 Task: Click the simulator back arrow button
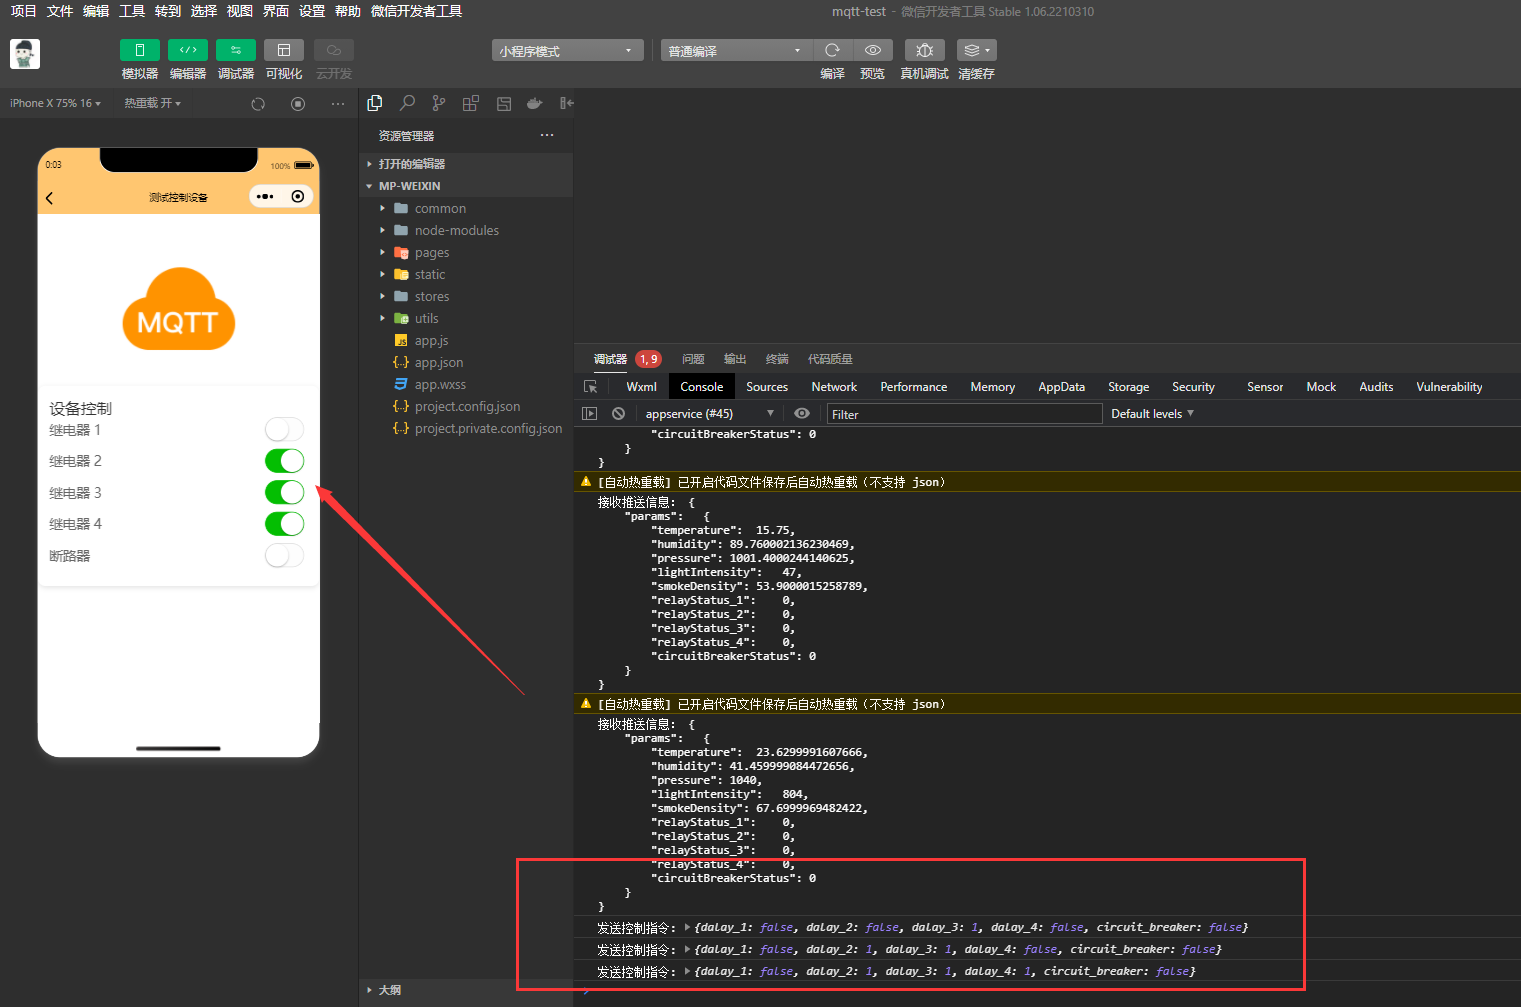click(x=50, y=198)
